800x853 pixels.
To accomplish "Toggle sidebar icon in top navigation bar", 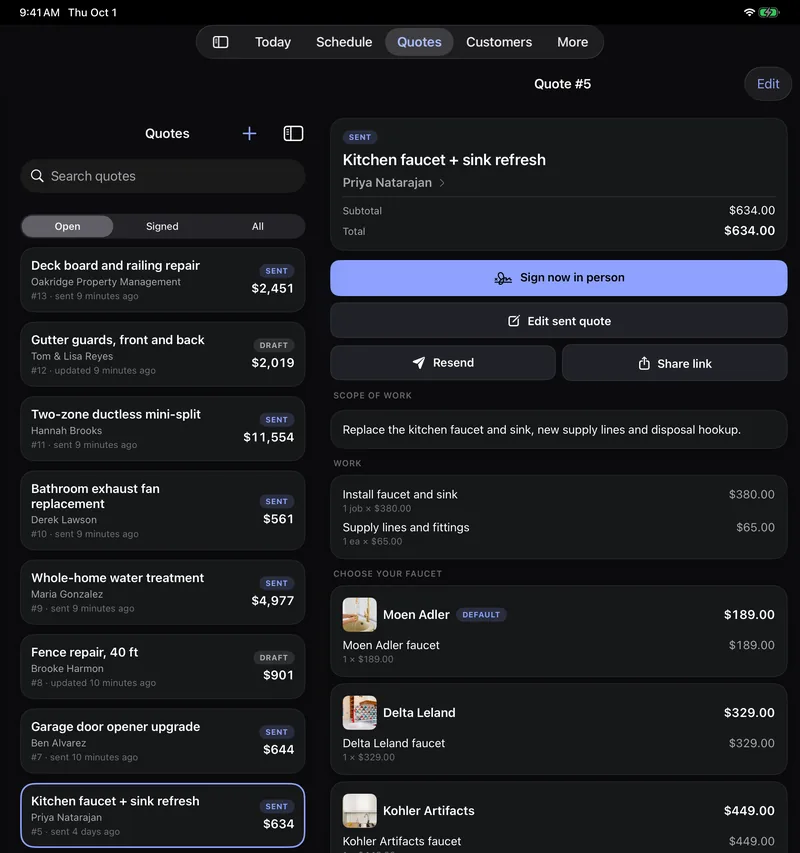I will point(220,42).
